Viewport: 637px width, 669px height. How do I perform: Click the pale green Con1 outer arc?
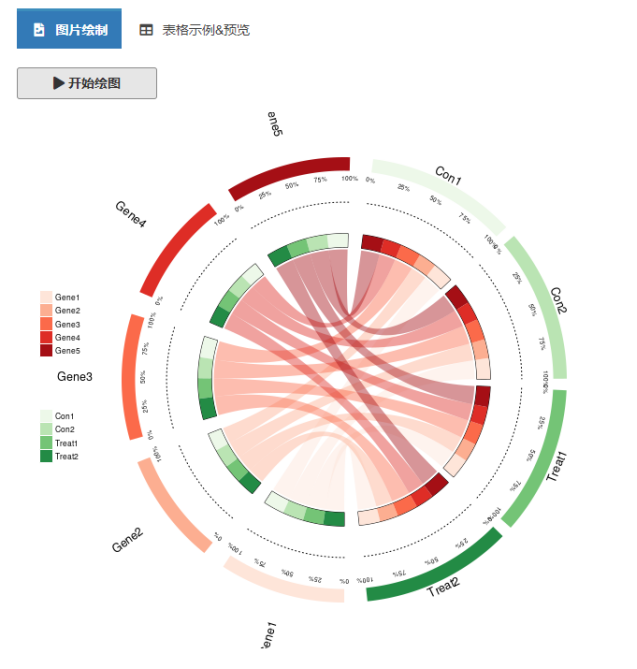pos(440,188)
